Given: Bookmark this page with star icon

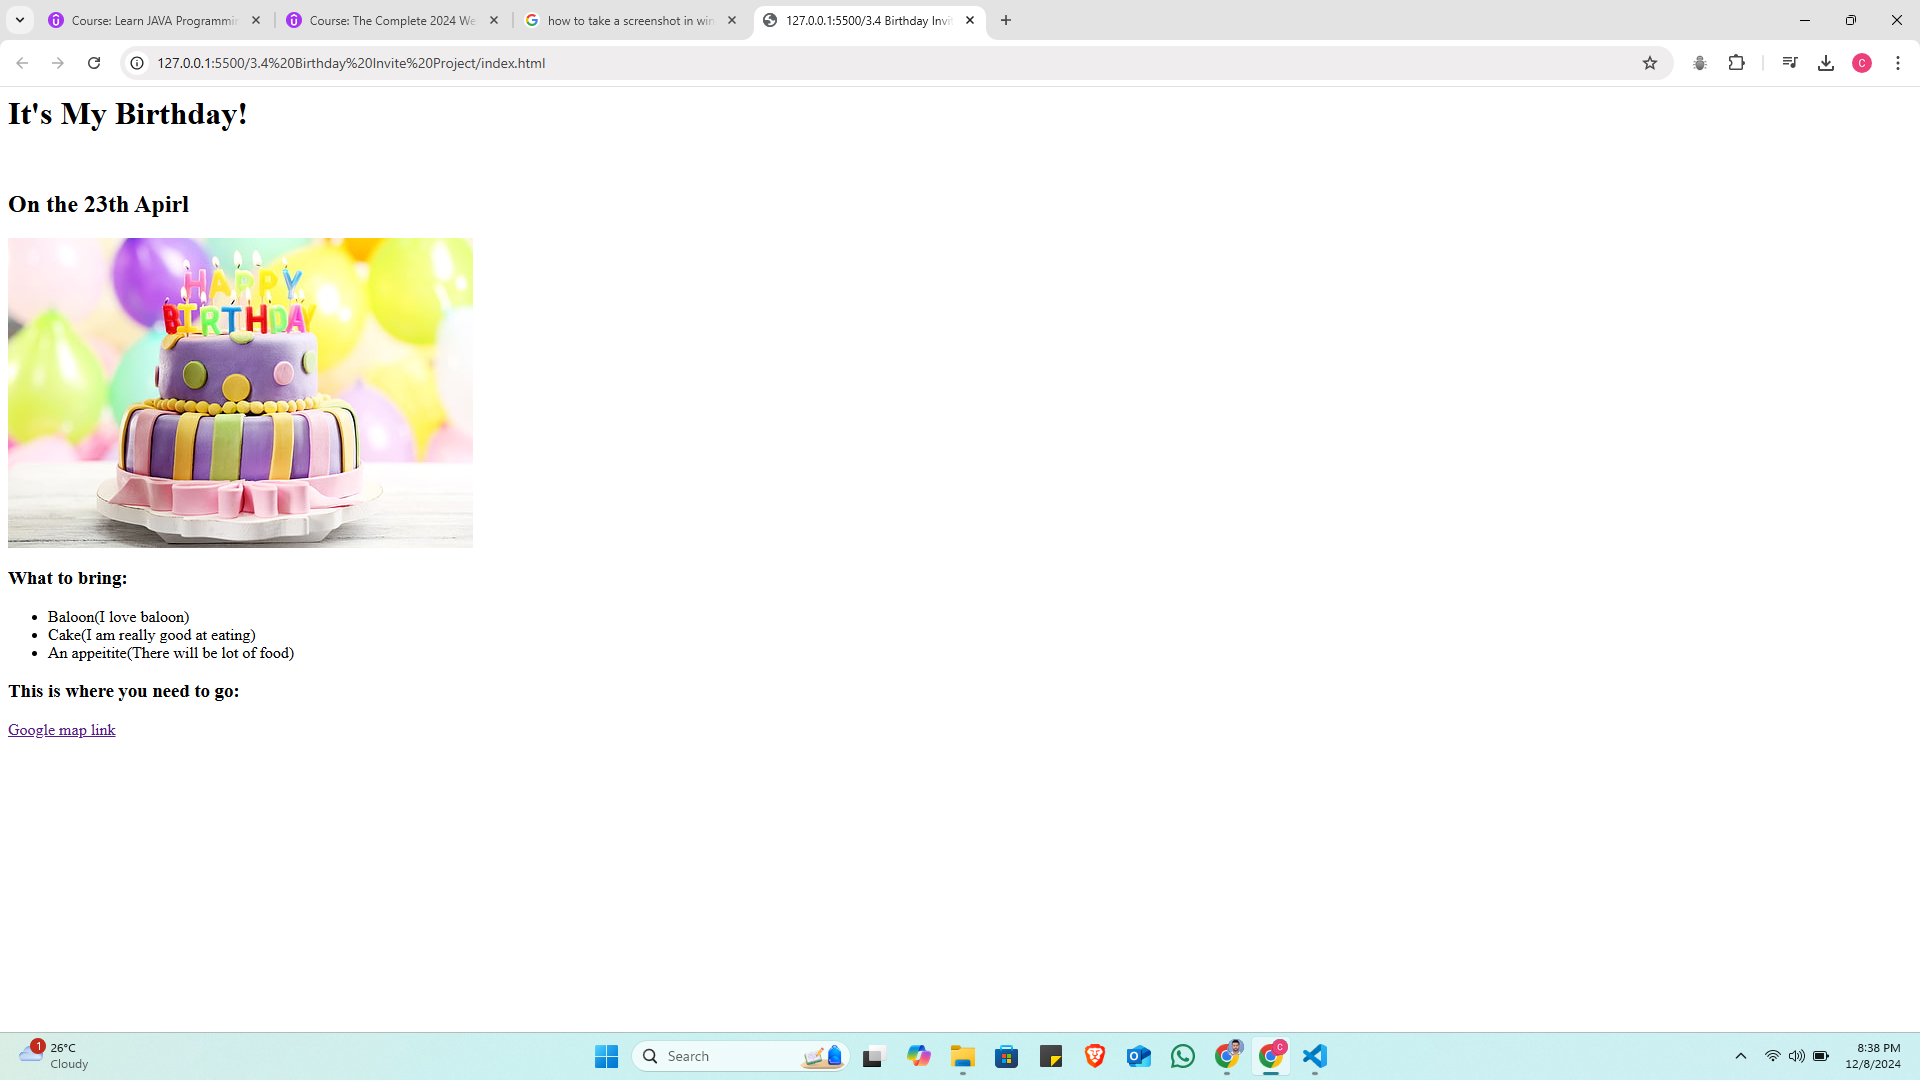Looking at the screenshot, I should coord(1650,63).
